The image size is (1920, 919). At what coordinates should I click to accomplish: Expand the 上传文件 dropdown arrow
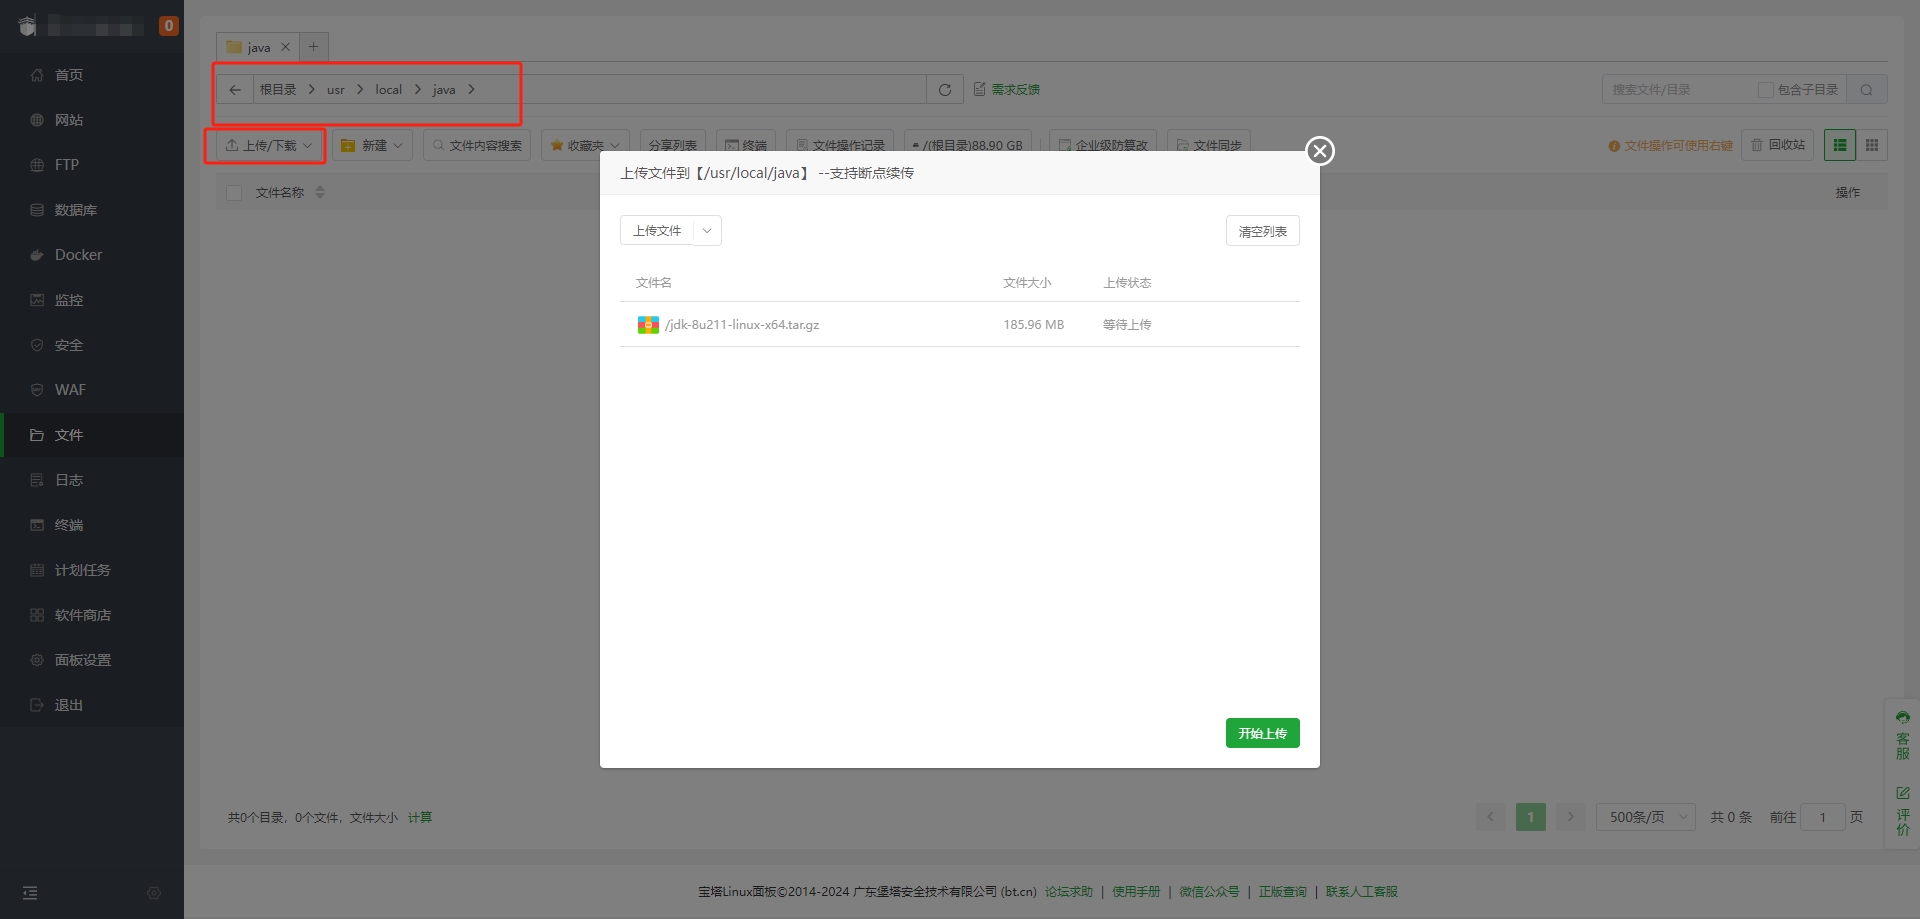[707, 231]
